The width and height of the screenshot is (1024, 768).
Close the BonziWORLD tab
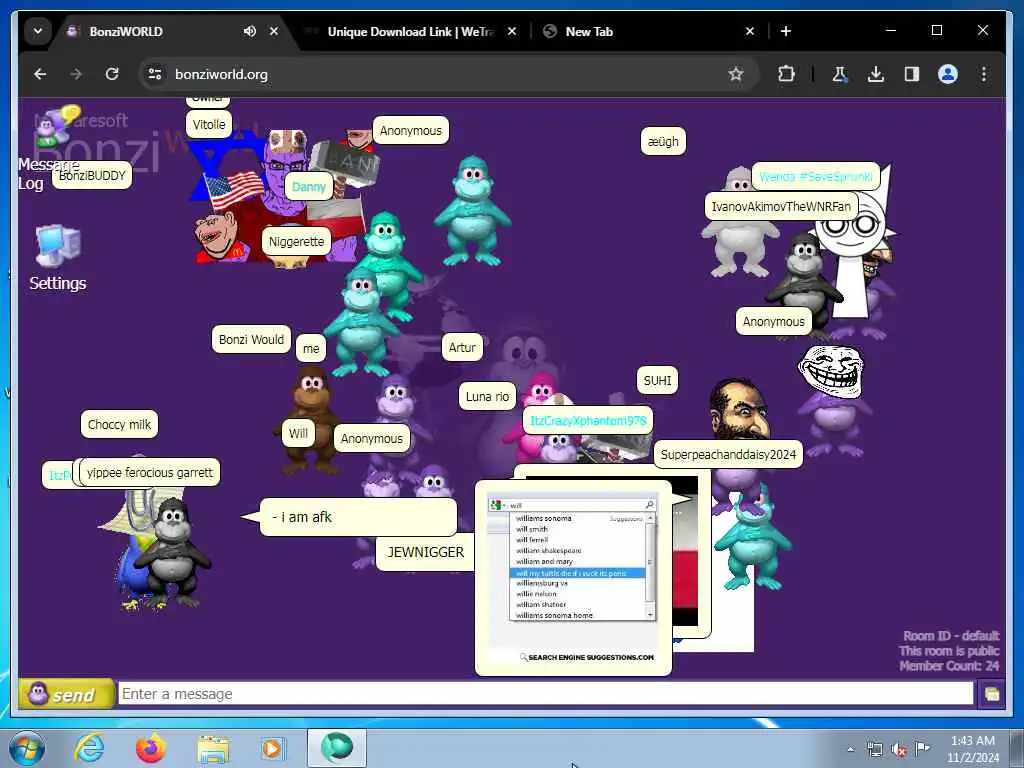274,31
